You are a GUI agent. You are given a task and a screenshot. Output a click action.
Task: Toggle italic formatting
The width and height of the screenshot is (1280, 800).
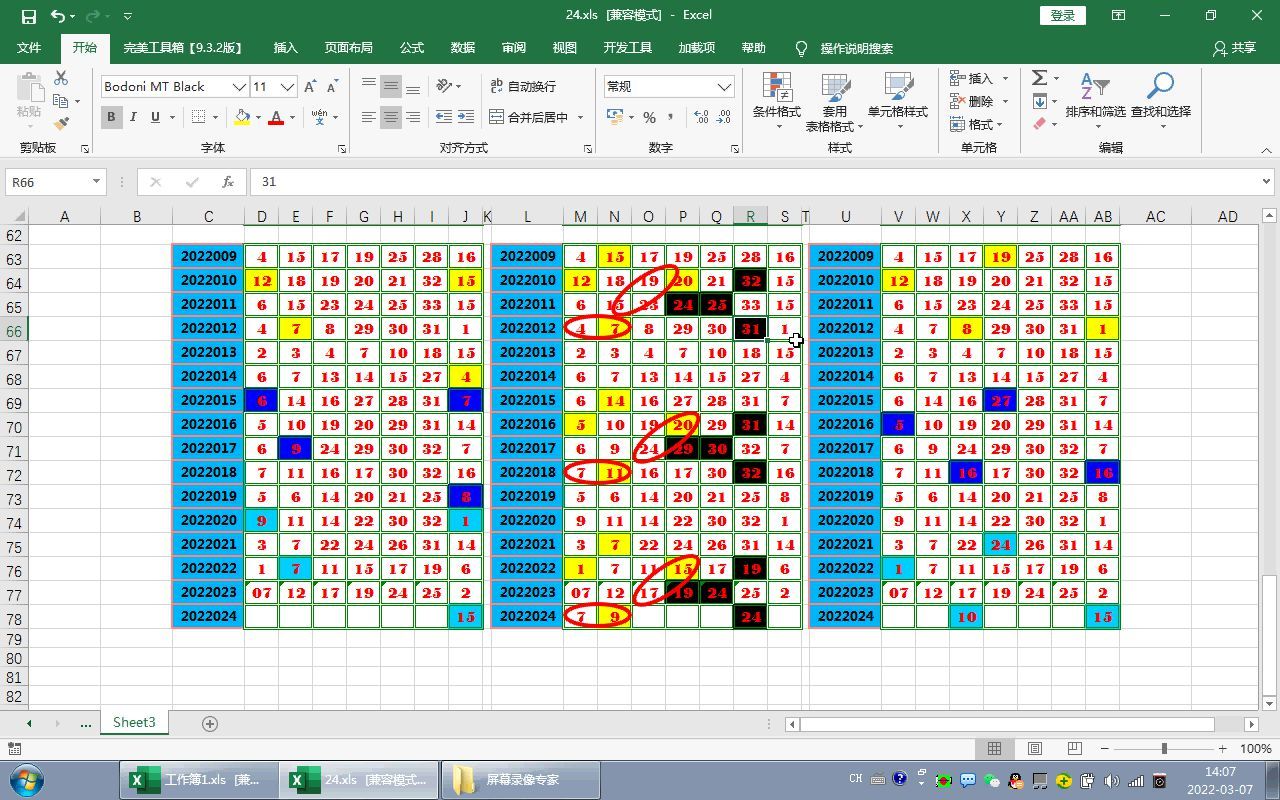click(x=134, y=117)
